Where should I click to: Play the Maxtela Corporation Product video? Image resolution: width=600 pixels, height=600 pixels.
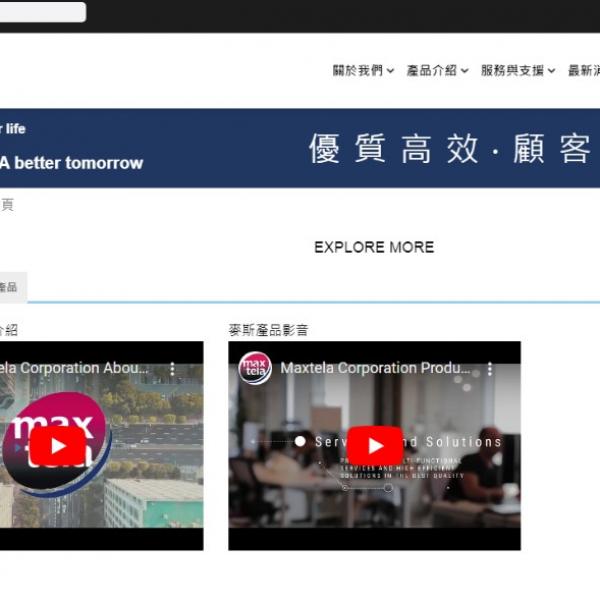point(375,445)
